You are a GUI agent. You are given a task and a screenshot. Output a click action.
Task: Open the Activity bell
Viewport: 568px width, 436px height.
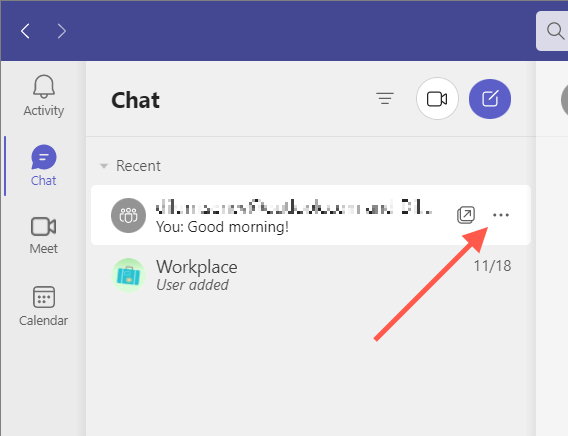point(43,96)
